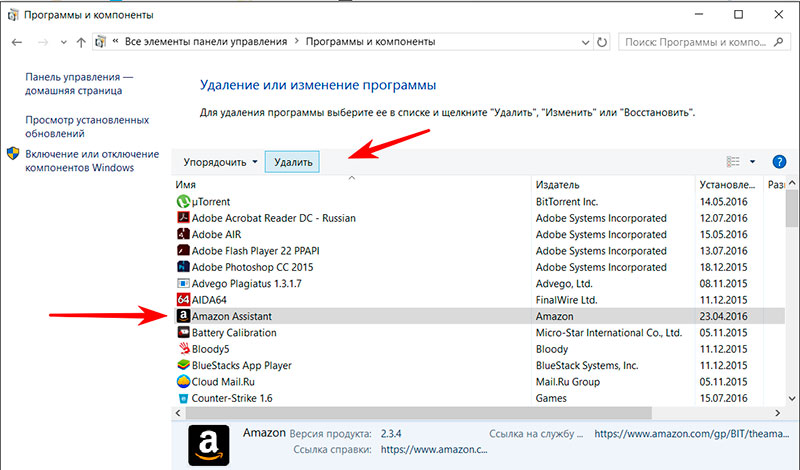
Task: Select the Mail.Ru Group publisher cell
Action: (x=568, y=381)
